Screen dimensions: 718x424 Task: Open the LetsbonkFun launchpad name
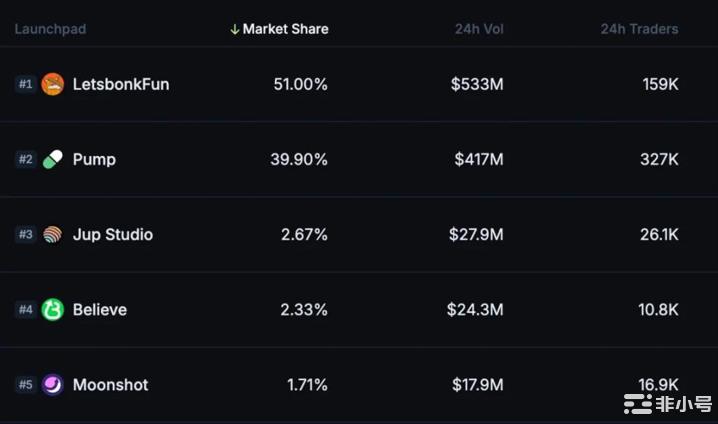[121, 84]
